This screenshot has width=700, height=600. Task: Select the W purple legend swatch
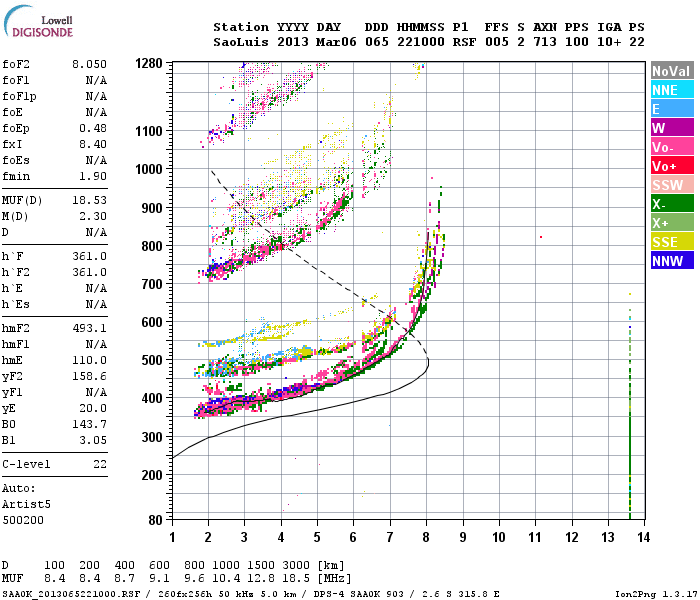click(672, 128)
